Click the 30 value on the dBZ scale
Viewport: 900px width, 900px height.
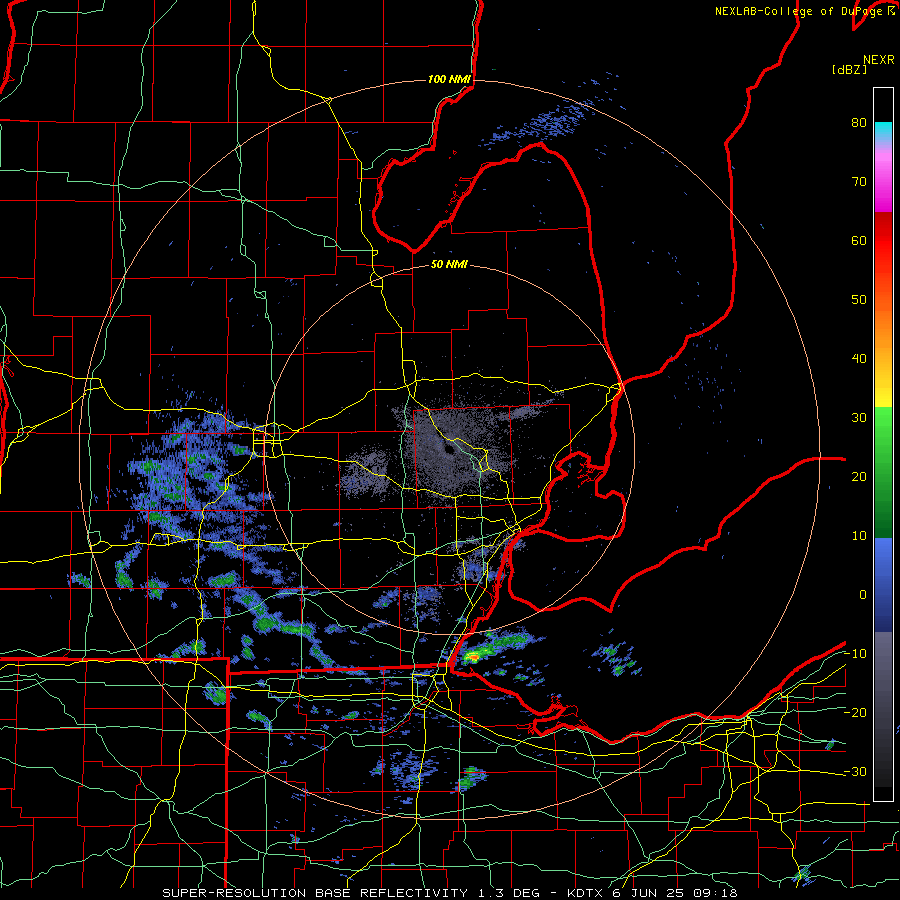point(859,418)
